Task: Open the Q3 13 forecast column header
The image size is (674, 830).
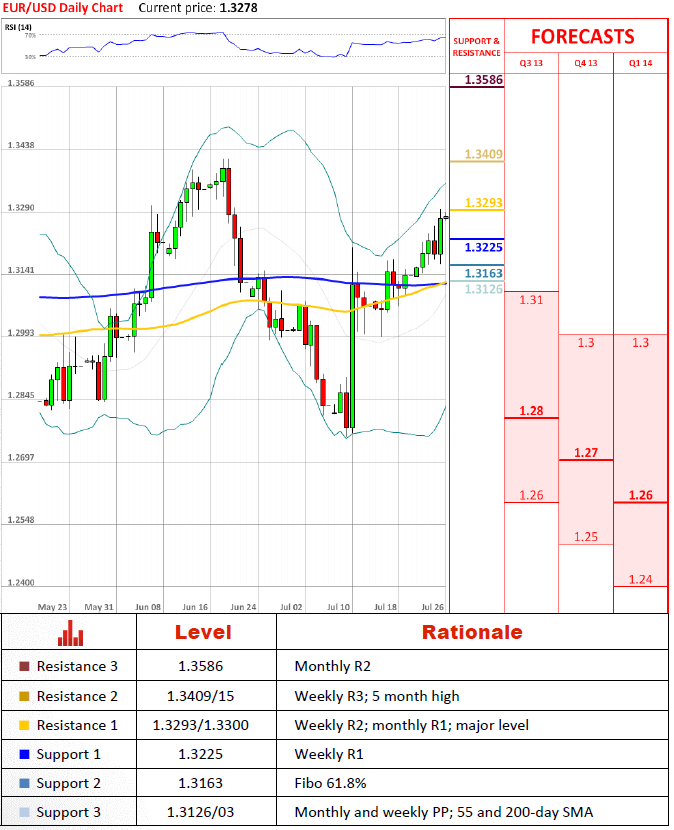Action: click(x=531, y=63)
